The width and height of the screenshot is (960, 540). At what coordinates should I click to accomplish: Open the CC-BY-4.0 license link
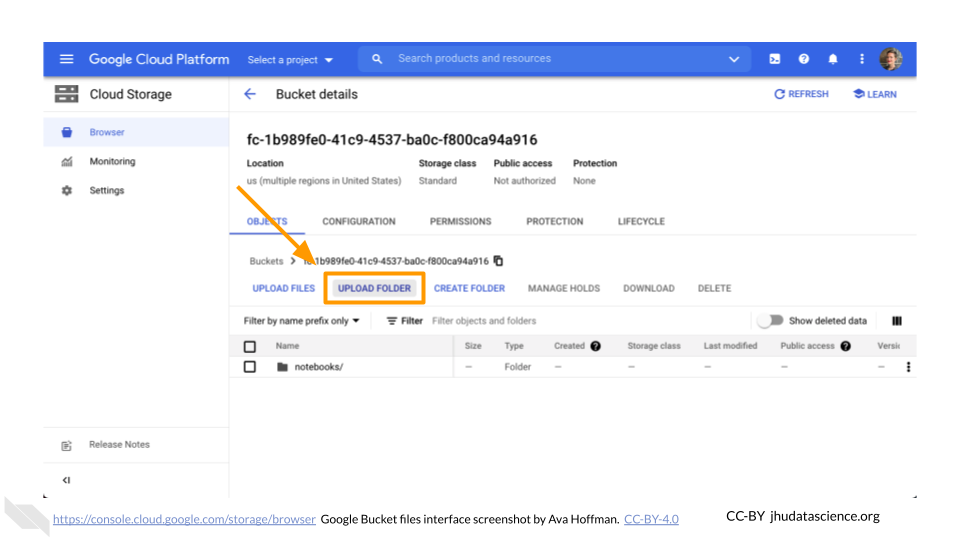(x=651, y=519)
